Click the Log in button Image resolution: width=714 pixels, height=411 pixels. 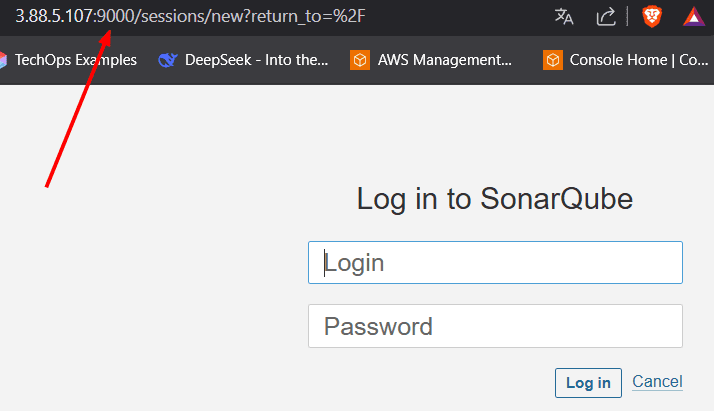click(x=588, y=383)
